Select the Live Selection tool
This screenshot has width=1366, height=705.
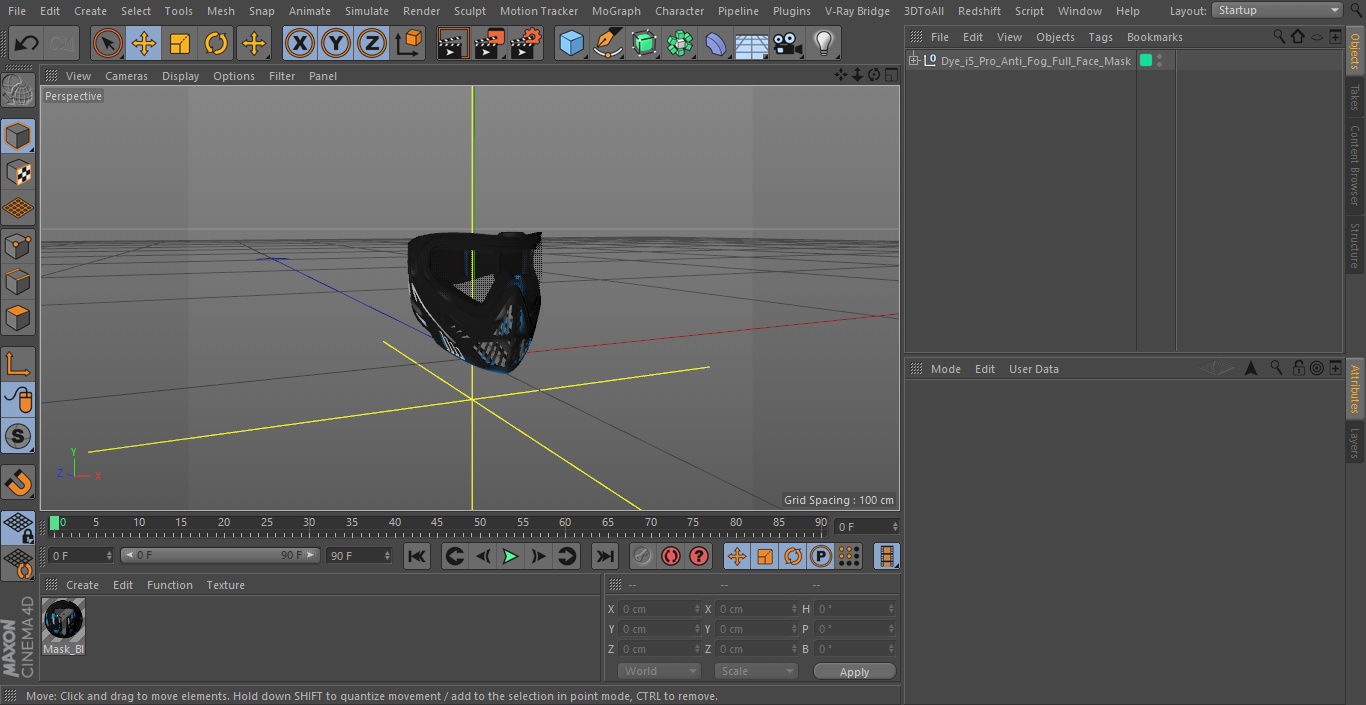pyautogui.click(x=108, y=43)
